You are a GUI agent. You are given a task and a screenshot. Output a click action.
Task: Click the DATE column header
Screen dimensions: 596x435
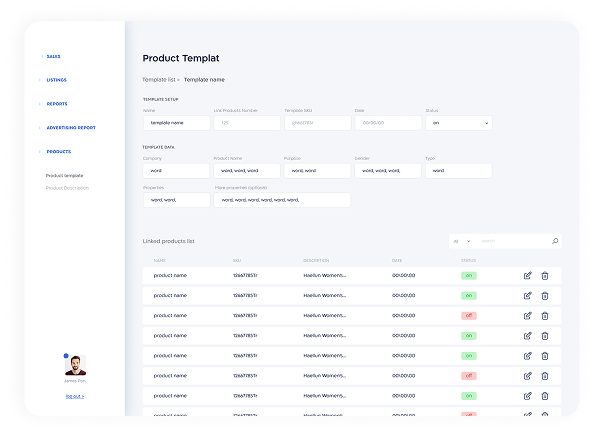tap(397, 260)
